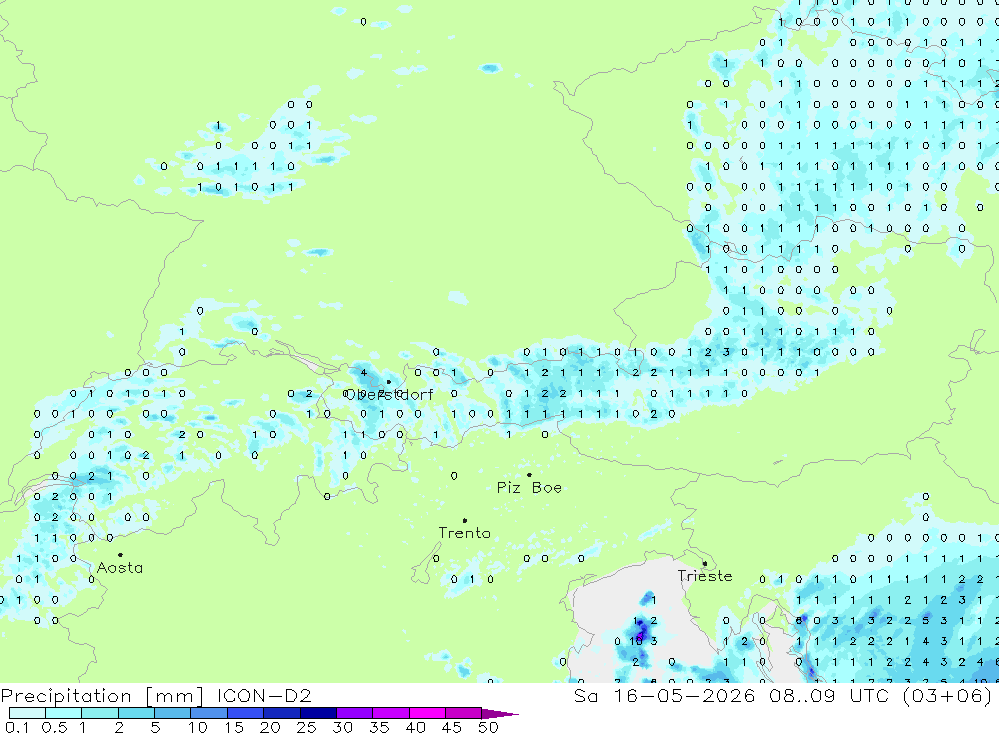1000x733 pixels.
Task: Click the legend value 50
Action: tap(489, 727)
